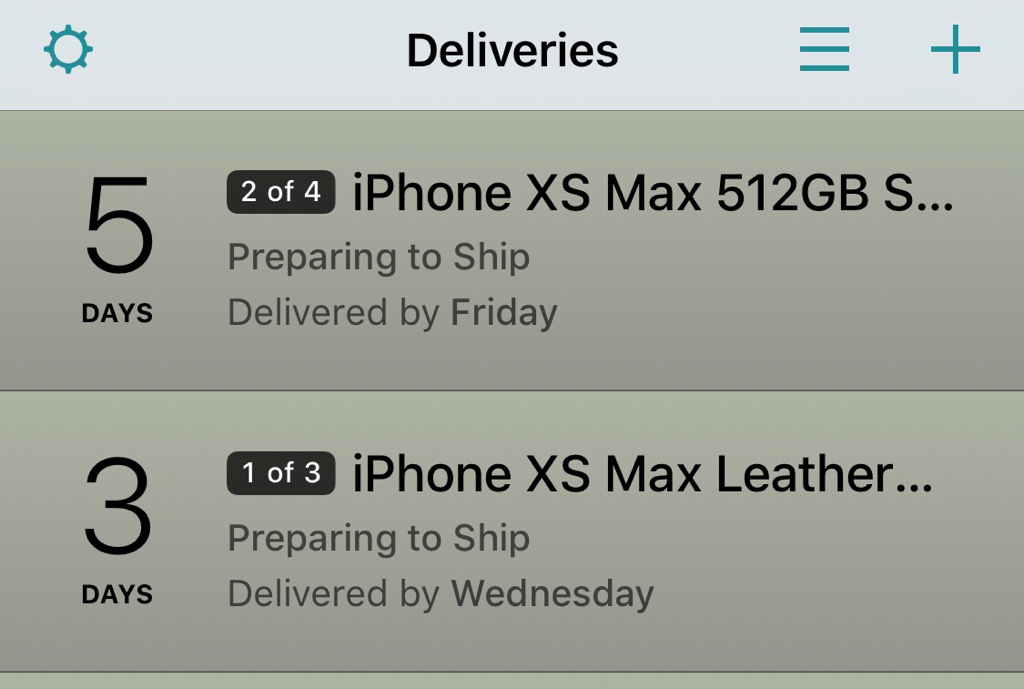Tap the 5 days countdown number
The height and width of the screenshot is (689, 1024).
[118, 226]
